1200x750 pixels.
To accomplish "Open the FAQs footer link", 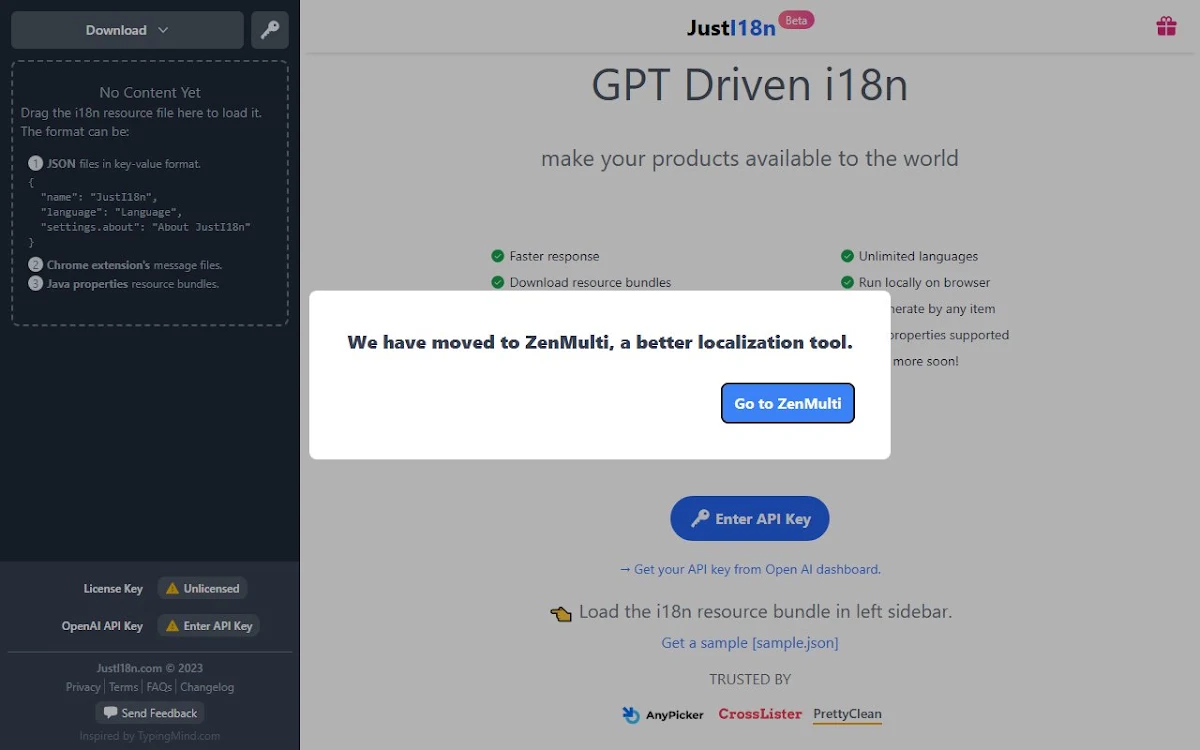I will pyautogui.click(x=159, y=687).
